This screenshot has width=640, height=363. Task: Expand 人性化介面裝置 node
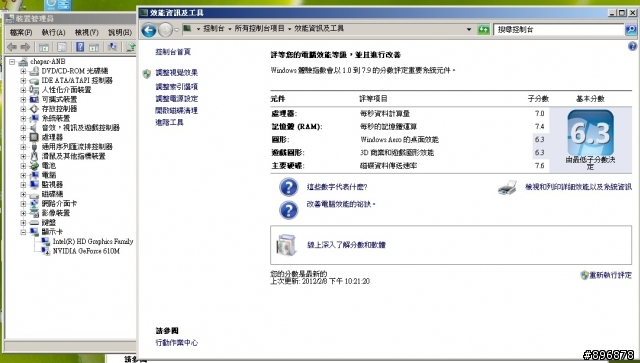tap(23, 90)
